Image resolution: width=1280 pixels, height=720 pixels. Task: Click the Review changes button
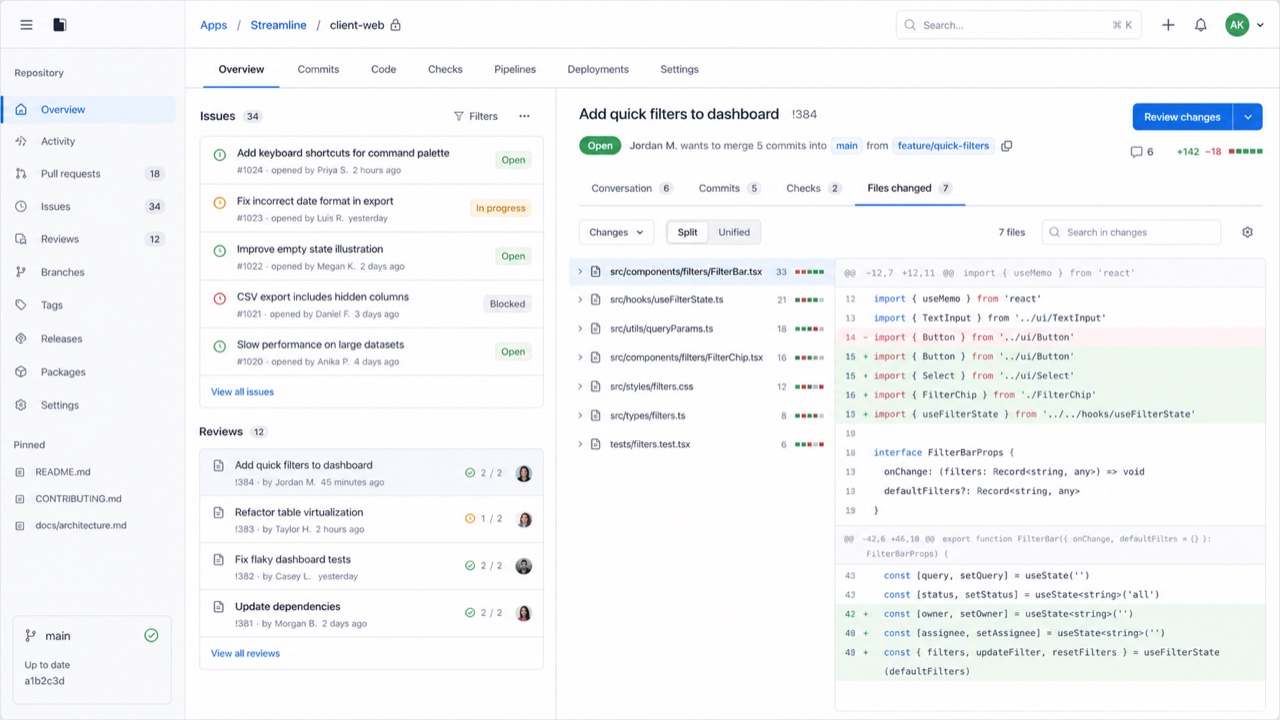click(1182, 117)
